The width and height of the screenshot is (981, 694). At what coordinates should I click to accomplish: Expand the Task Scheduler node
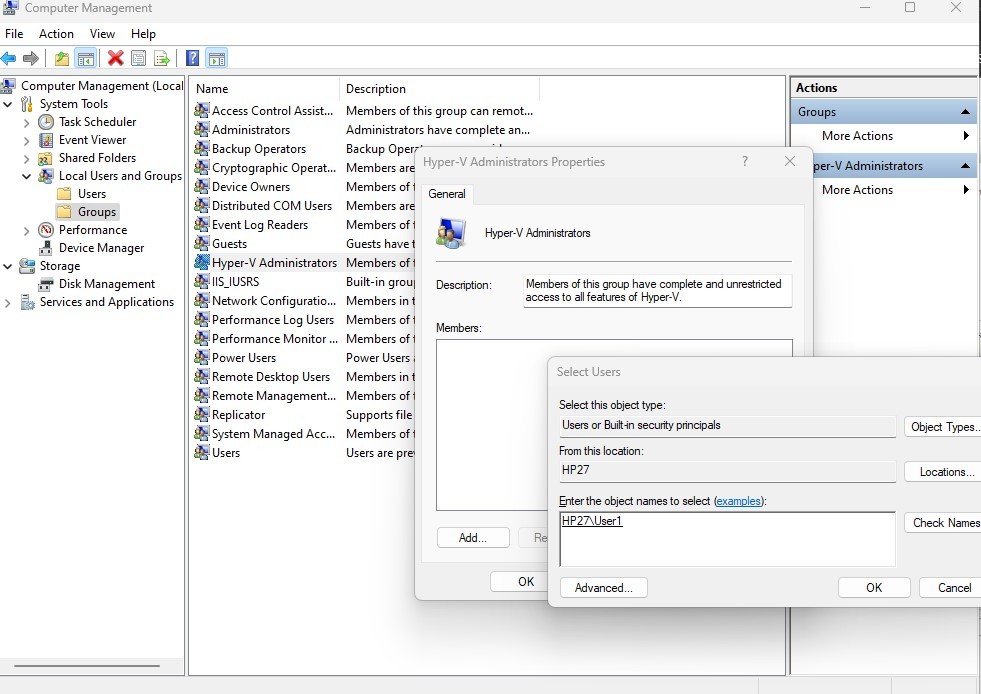click(26, 122)
